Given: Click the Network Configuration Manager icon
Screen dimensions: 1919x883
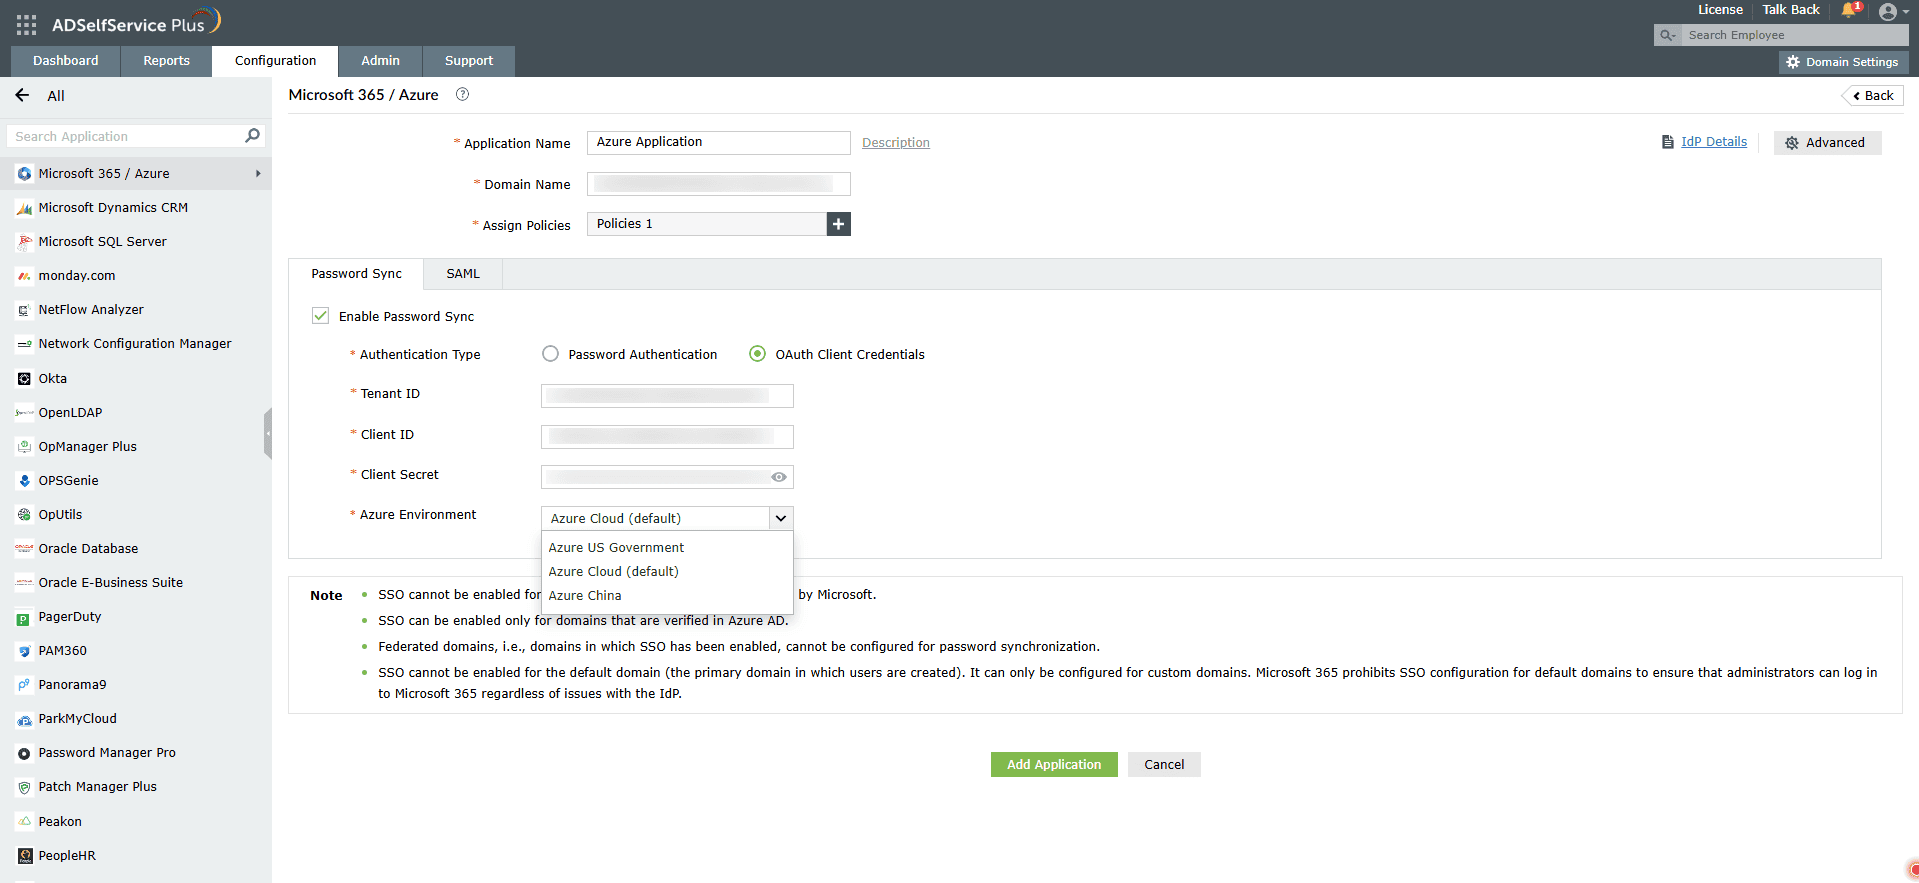Looking at the screenshot, I should [x=25, y=344].
